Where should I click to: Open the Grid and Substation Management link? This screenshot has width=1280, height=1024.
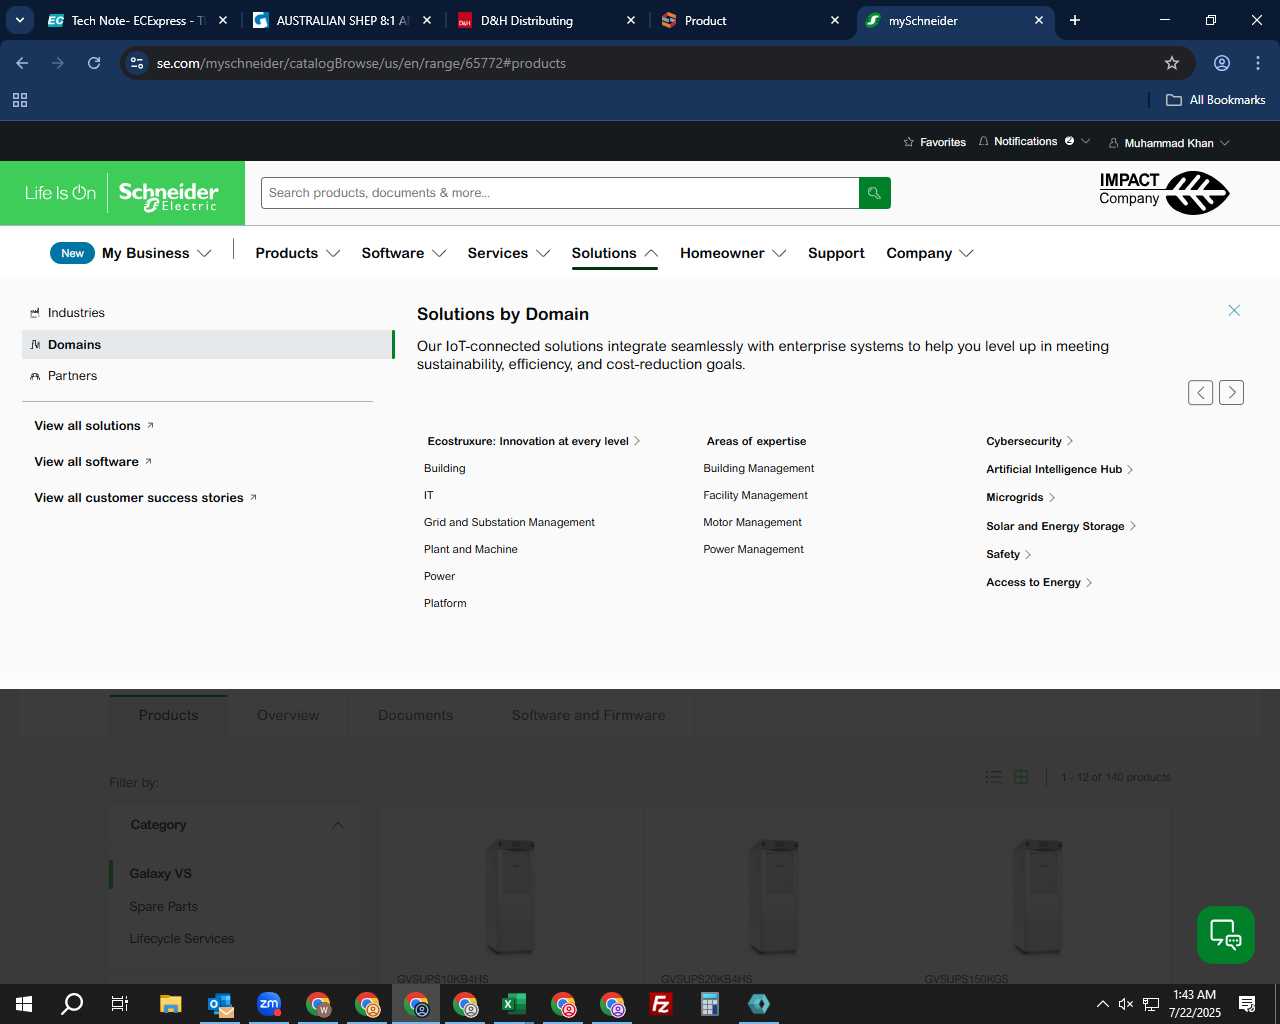509,522
